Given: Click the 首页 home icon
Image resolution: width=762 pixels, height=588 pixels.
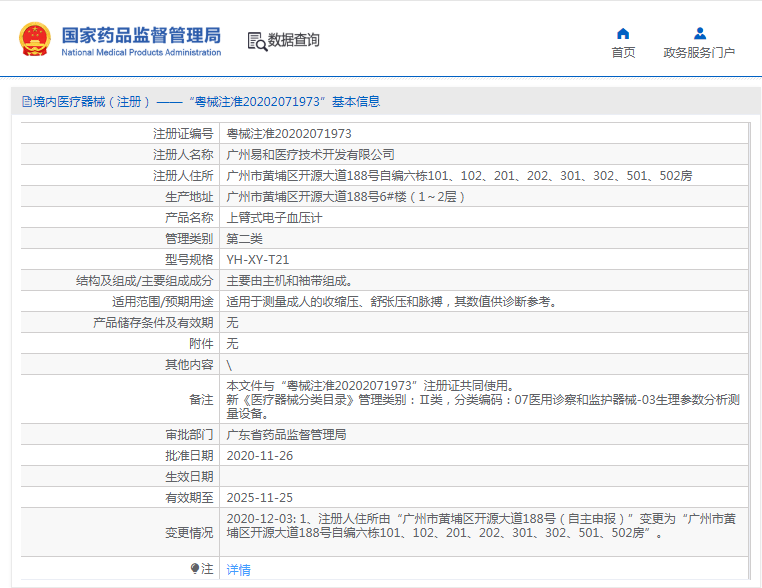Looking at the screenshot, I should [x=623, y=34].
